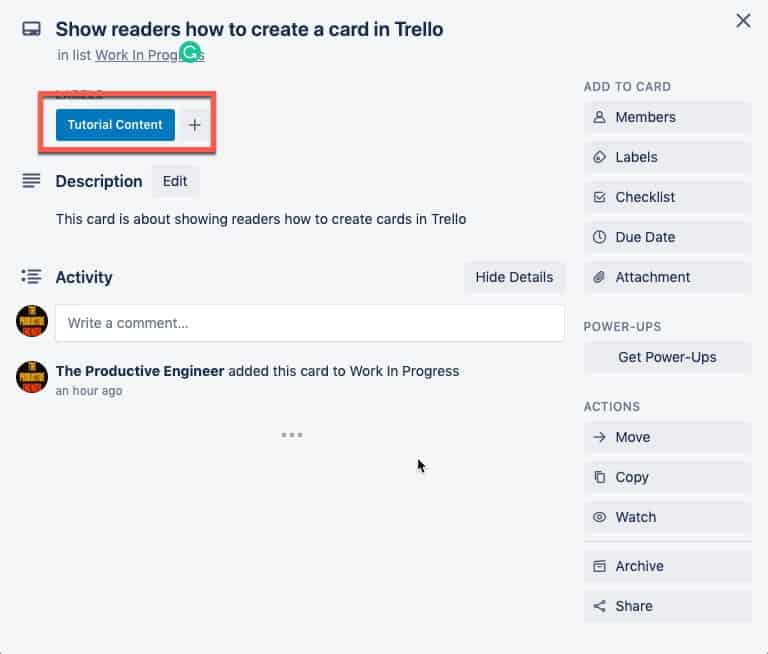Open the Labels menu

tap(668, 157)
